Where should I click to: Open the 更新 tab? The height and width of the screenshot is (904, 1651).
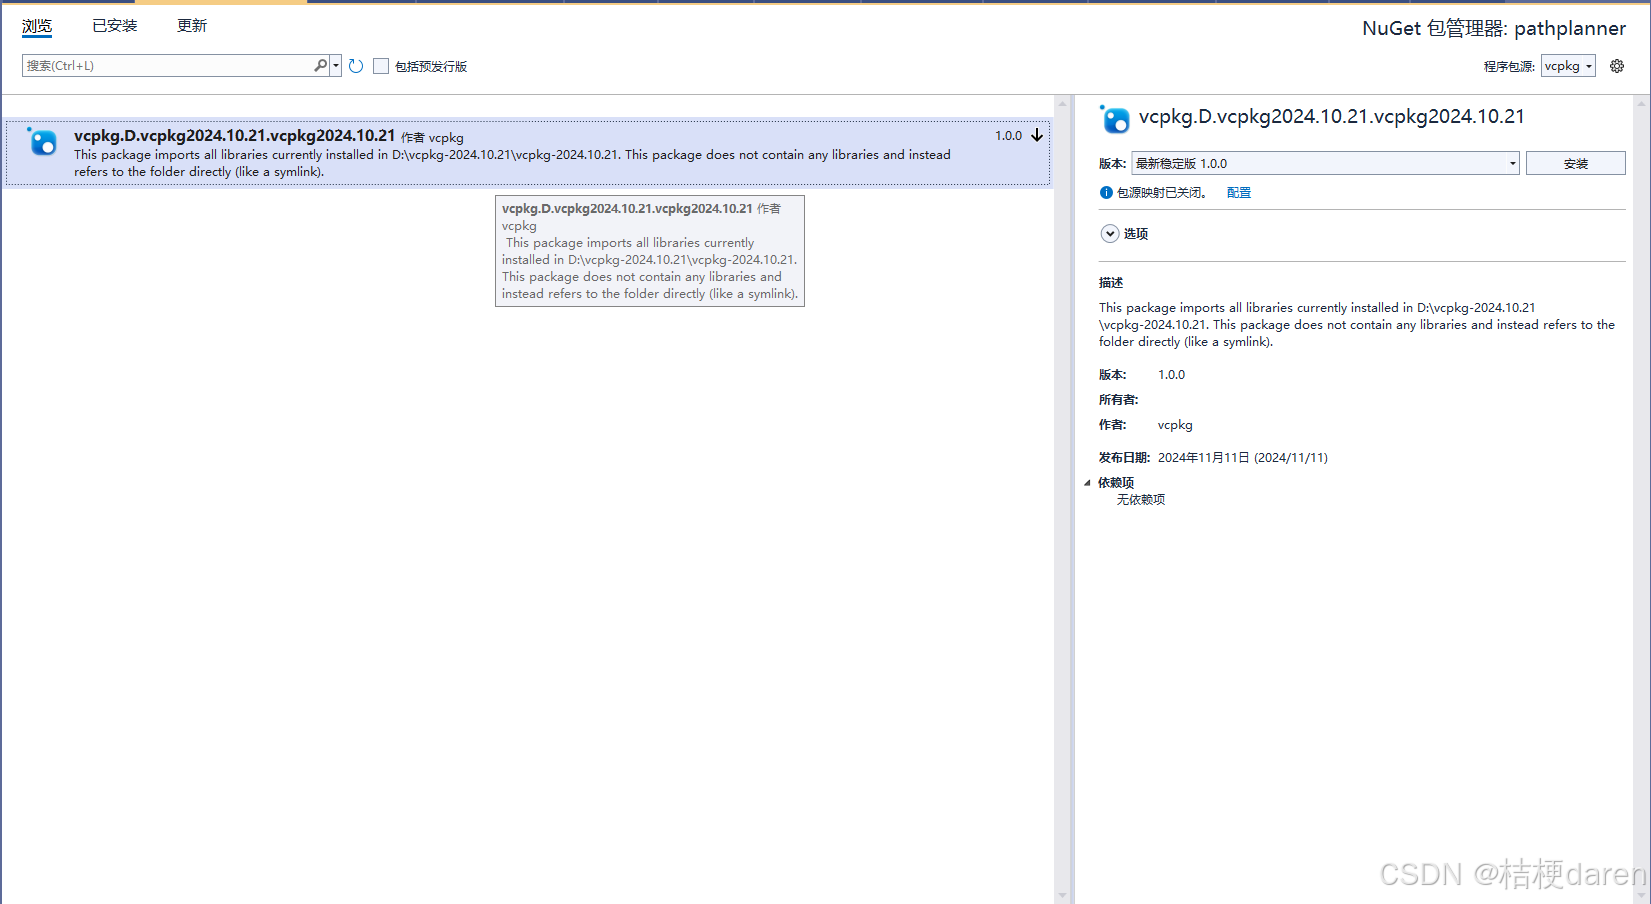192,26
